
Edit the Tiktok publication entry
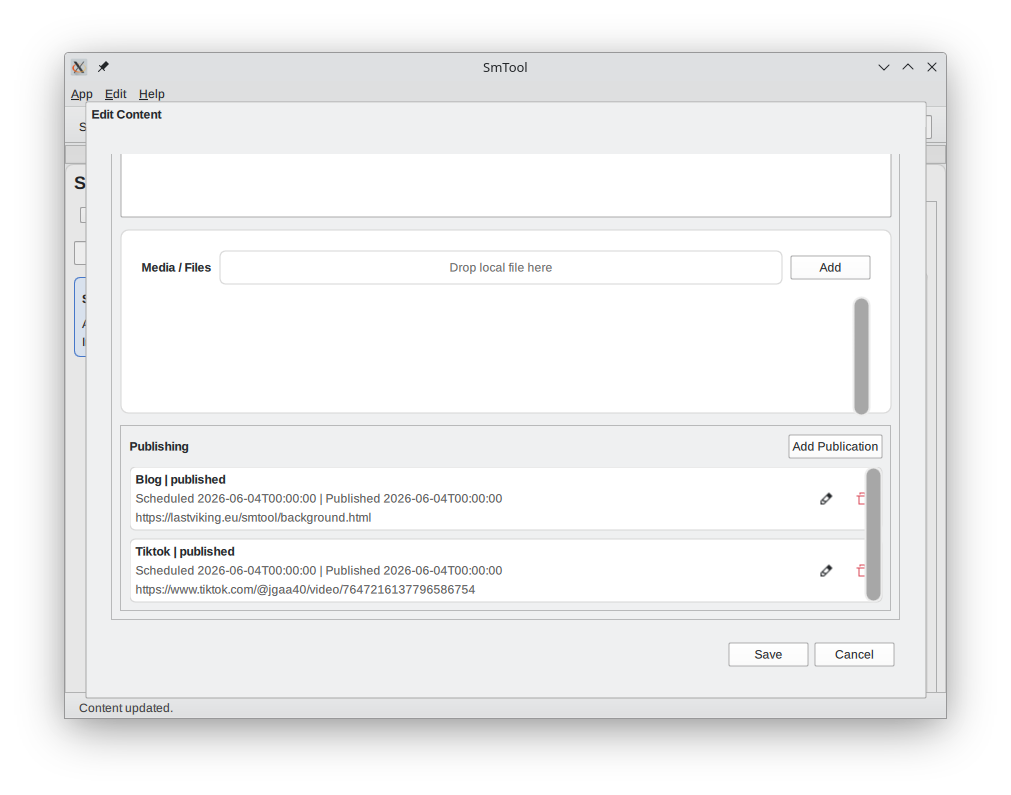pos(825,571)
